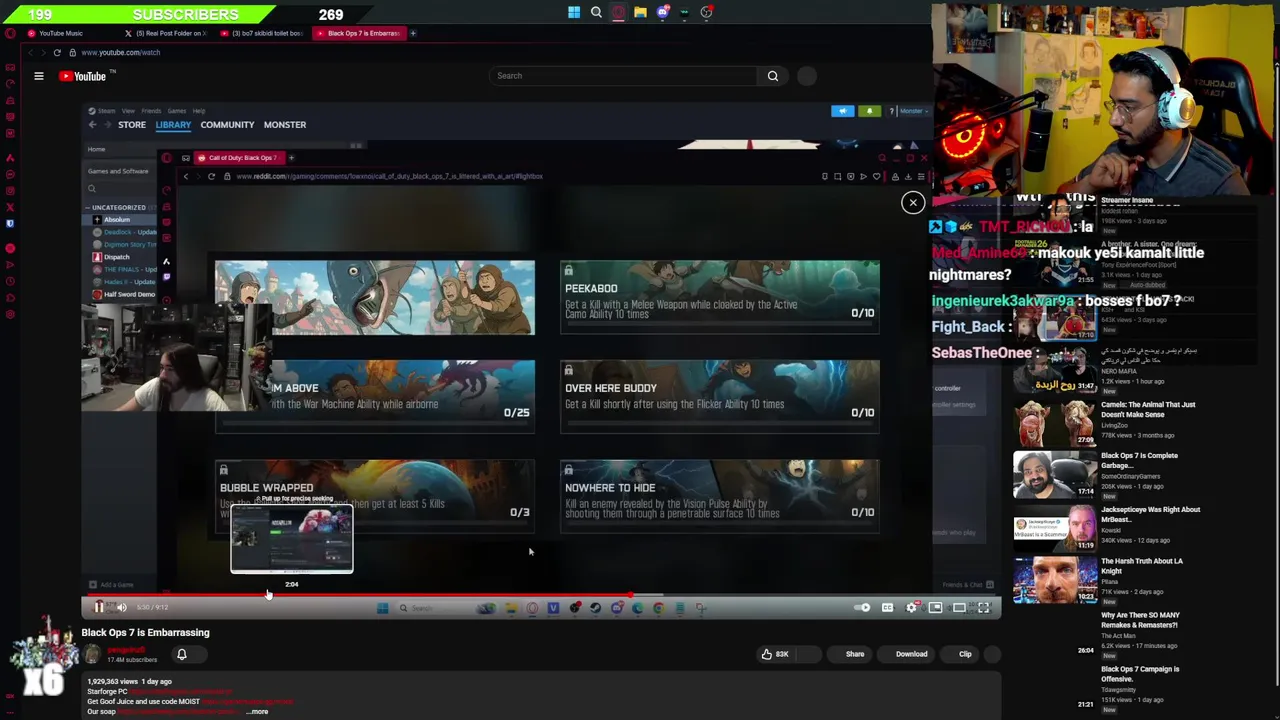Open the taskbar search magnifier icon
Screen dimensions: 1280x720
[596, 12]
